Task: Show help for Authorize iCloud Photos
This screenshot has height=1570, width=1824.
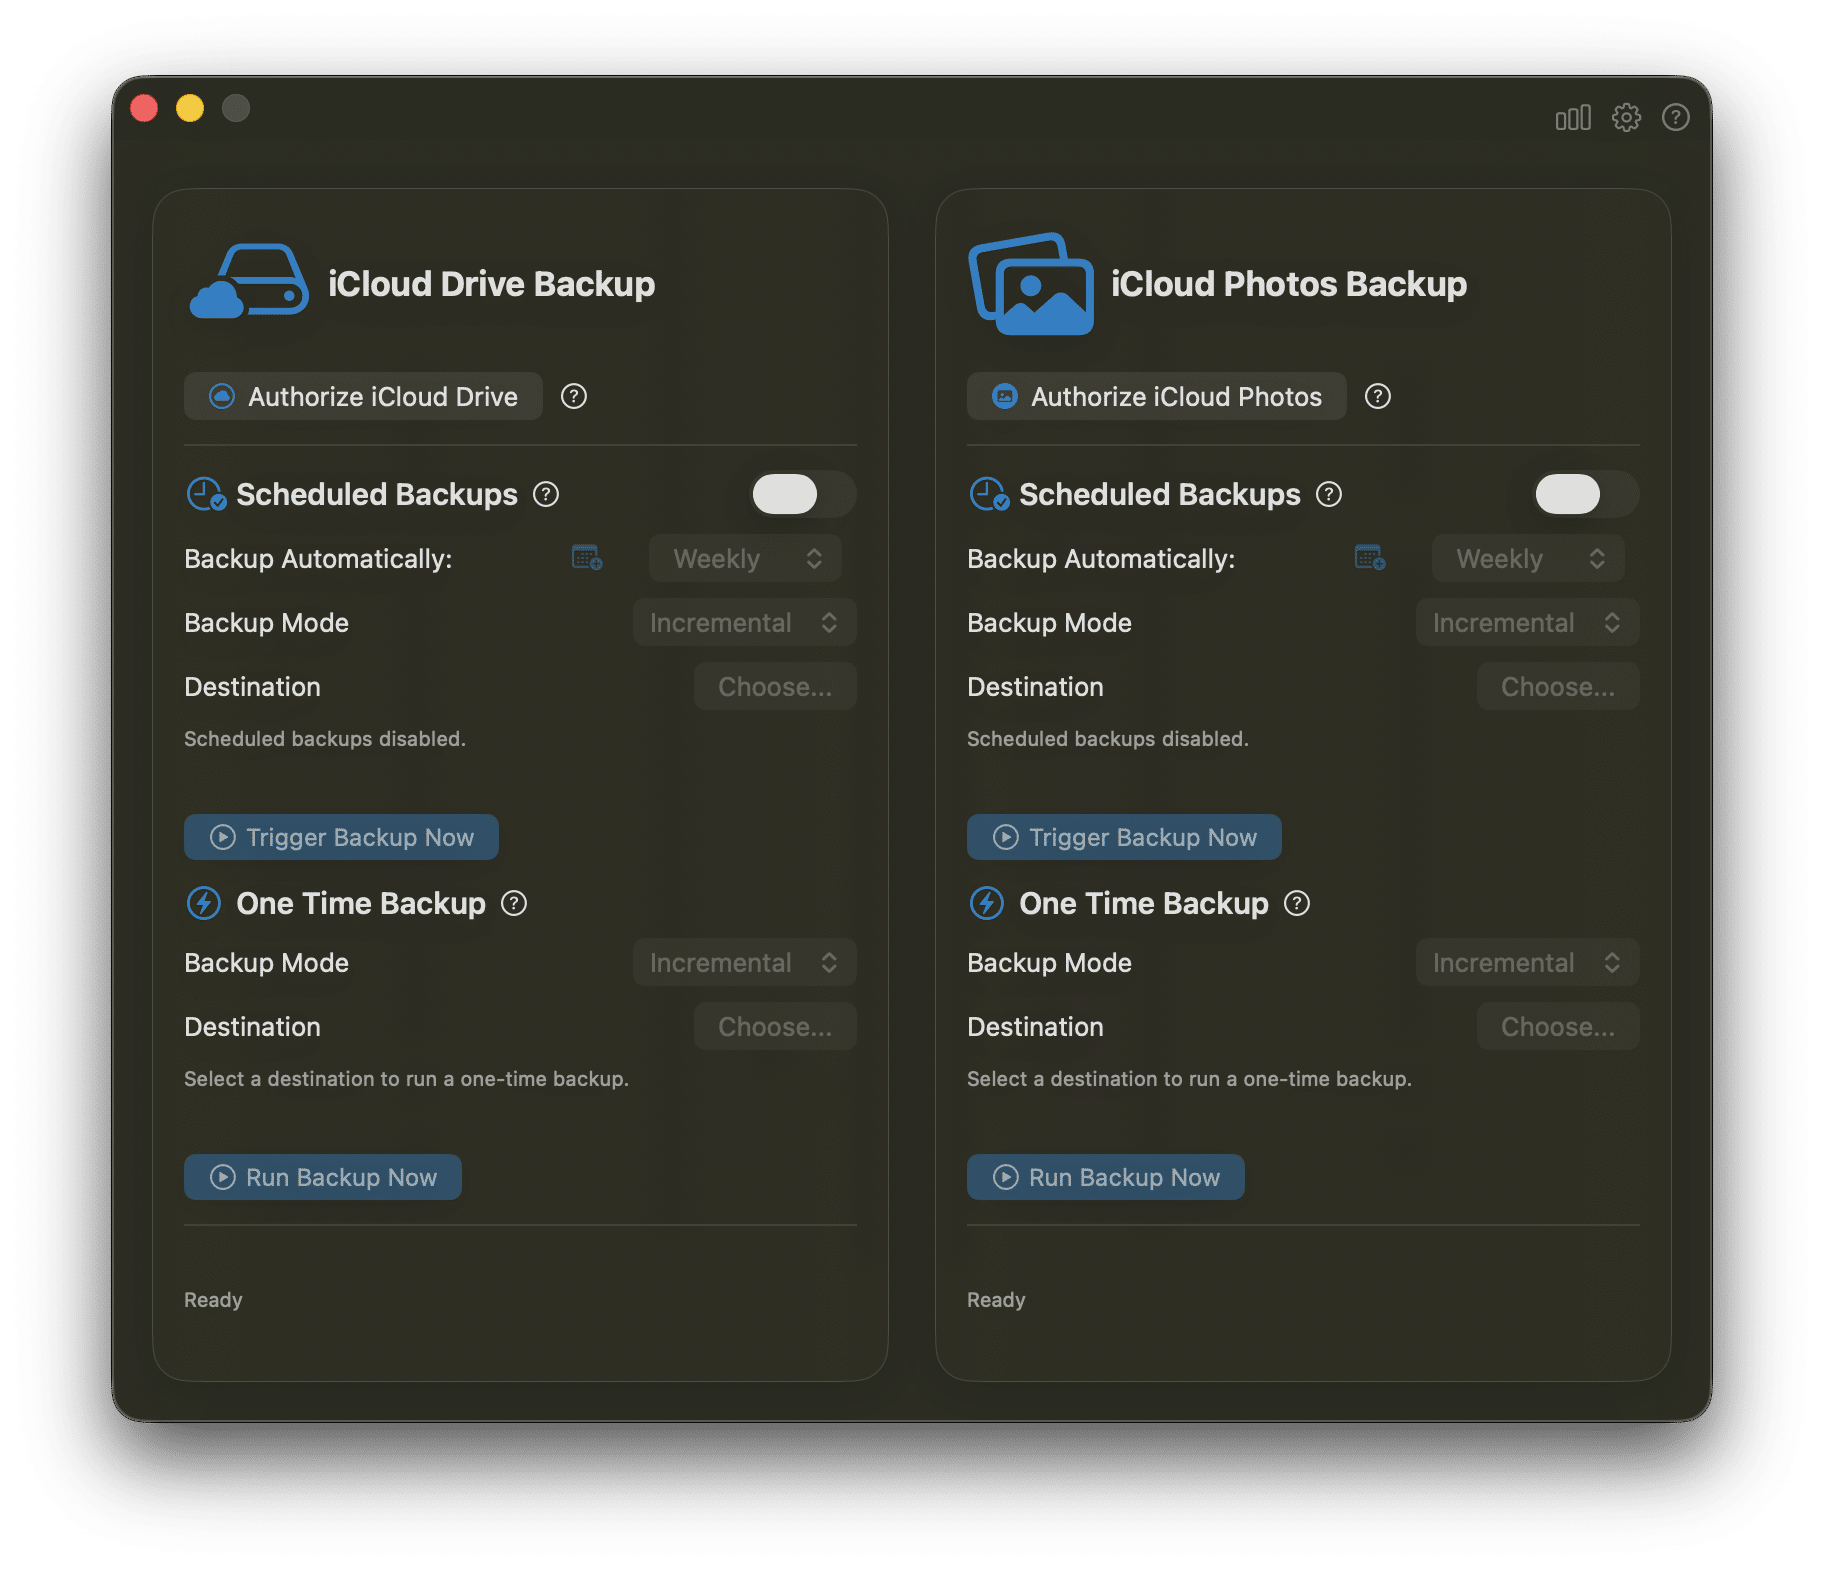Action: tap(1377, 397)
